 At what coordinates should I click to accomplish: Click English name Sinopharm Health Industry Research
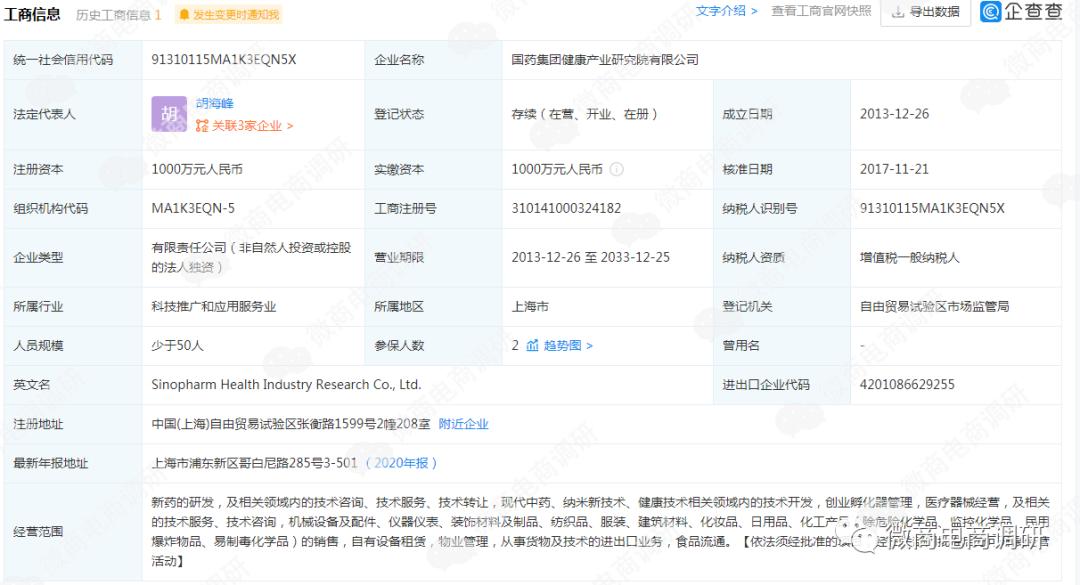click(x=286, y=385)
